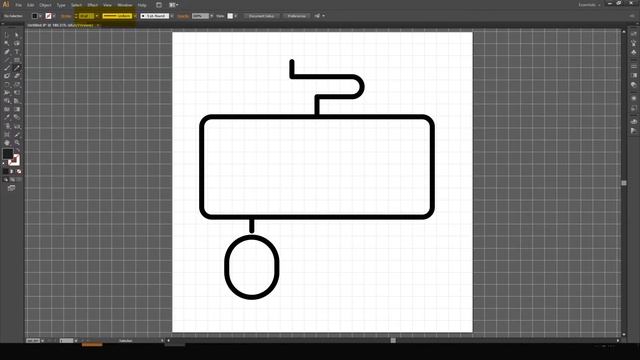Screen dimensions: 640x360
Task: Select the Eraser tool
Action: tap(17, 76)
